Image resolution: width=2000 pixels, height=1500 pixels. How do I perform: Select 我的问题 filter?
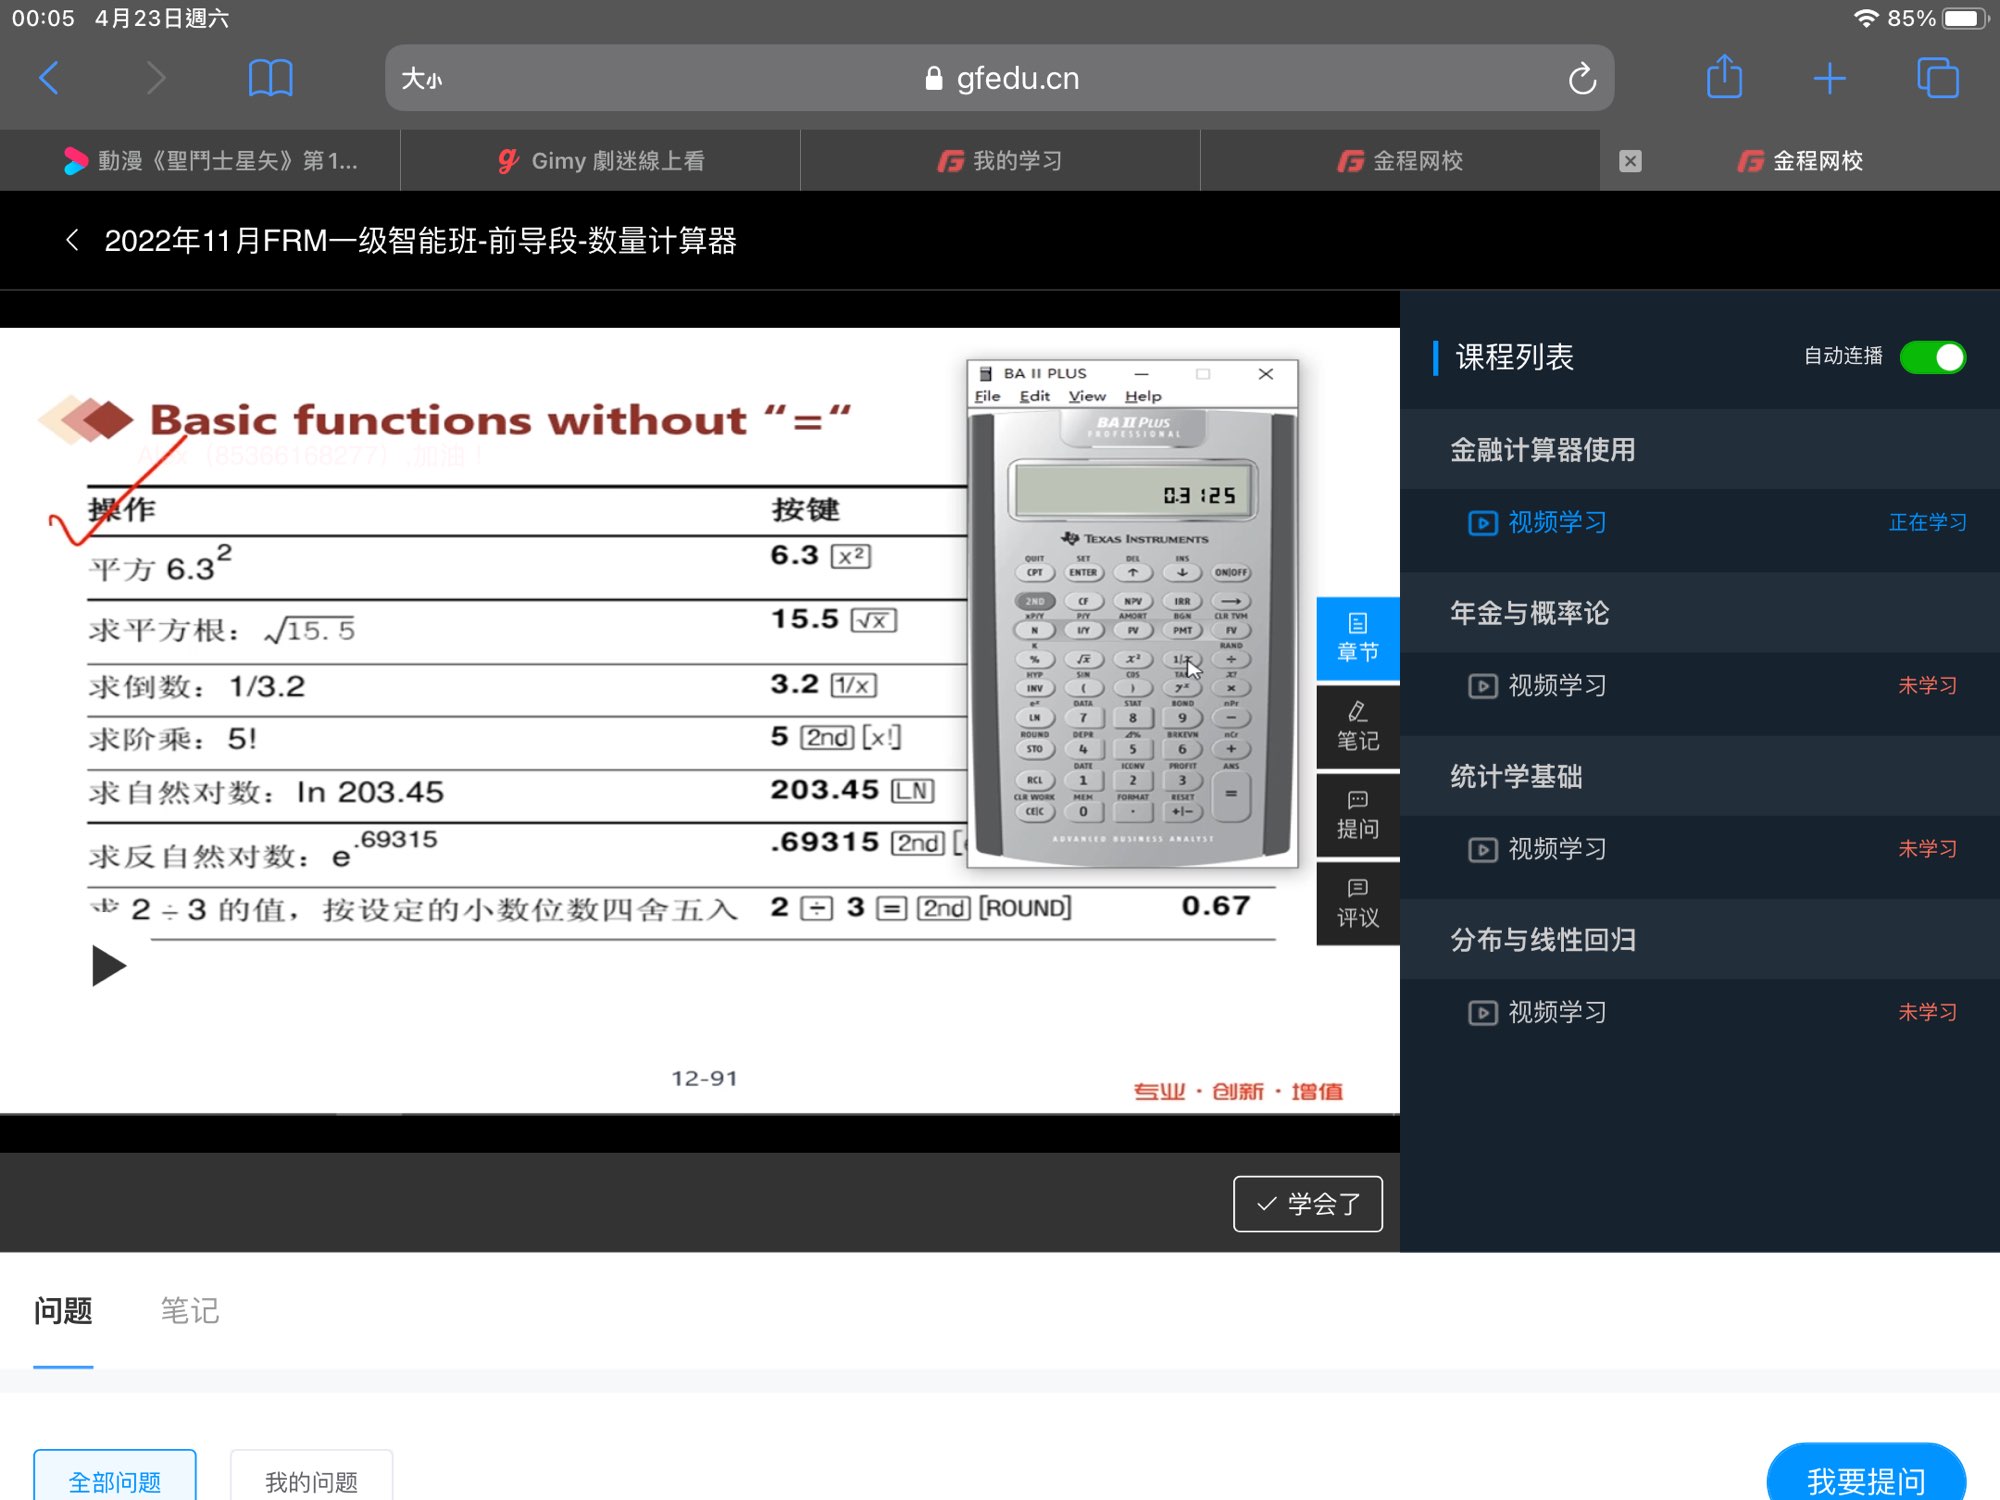point(311,1480)
